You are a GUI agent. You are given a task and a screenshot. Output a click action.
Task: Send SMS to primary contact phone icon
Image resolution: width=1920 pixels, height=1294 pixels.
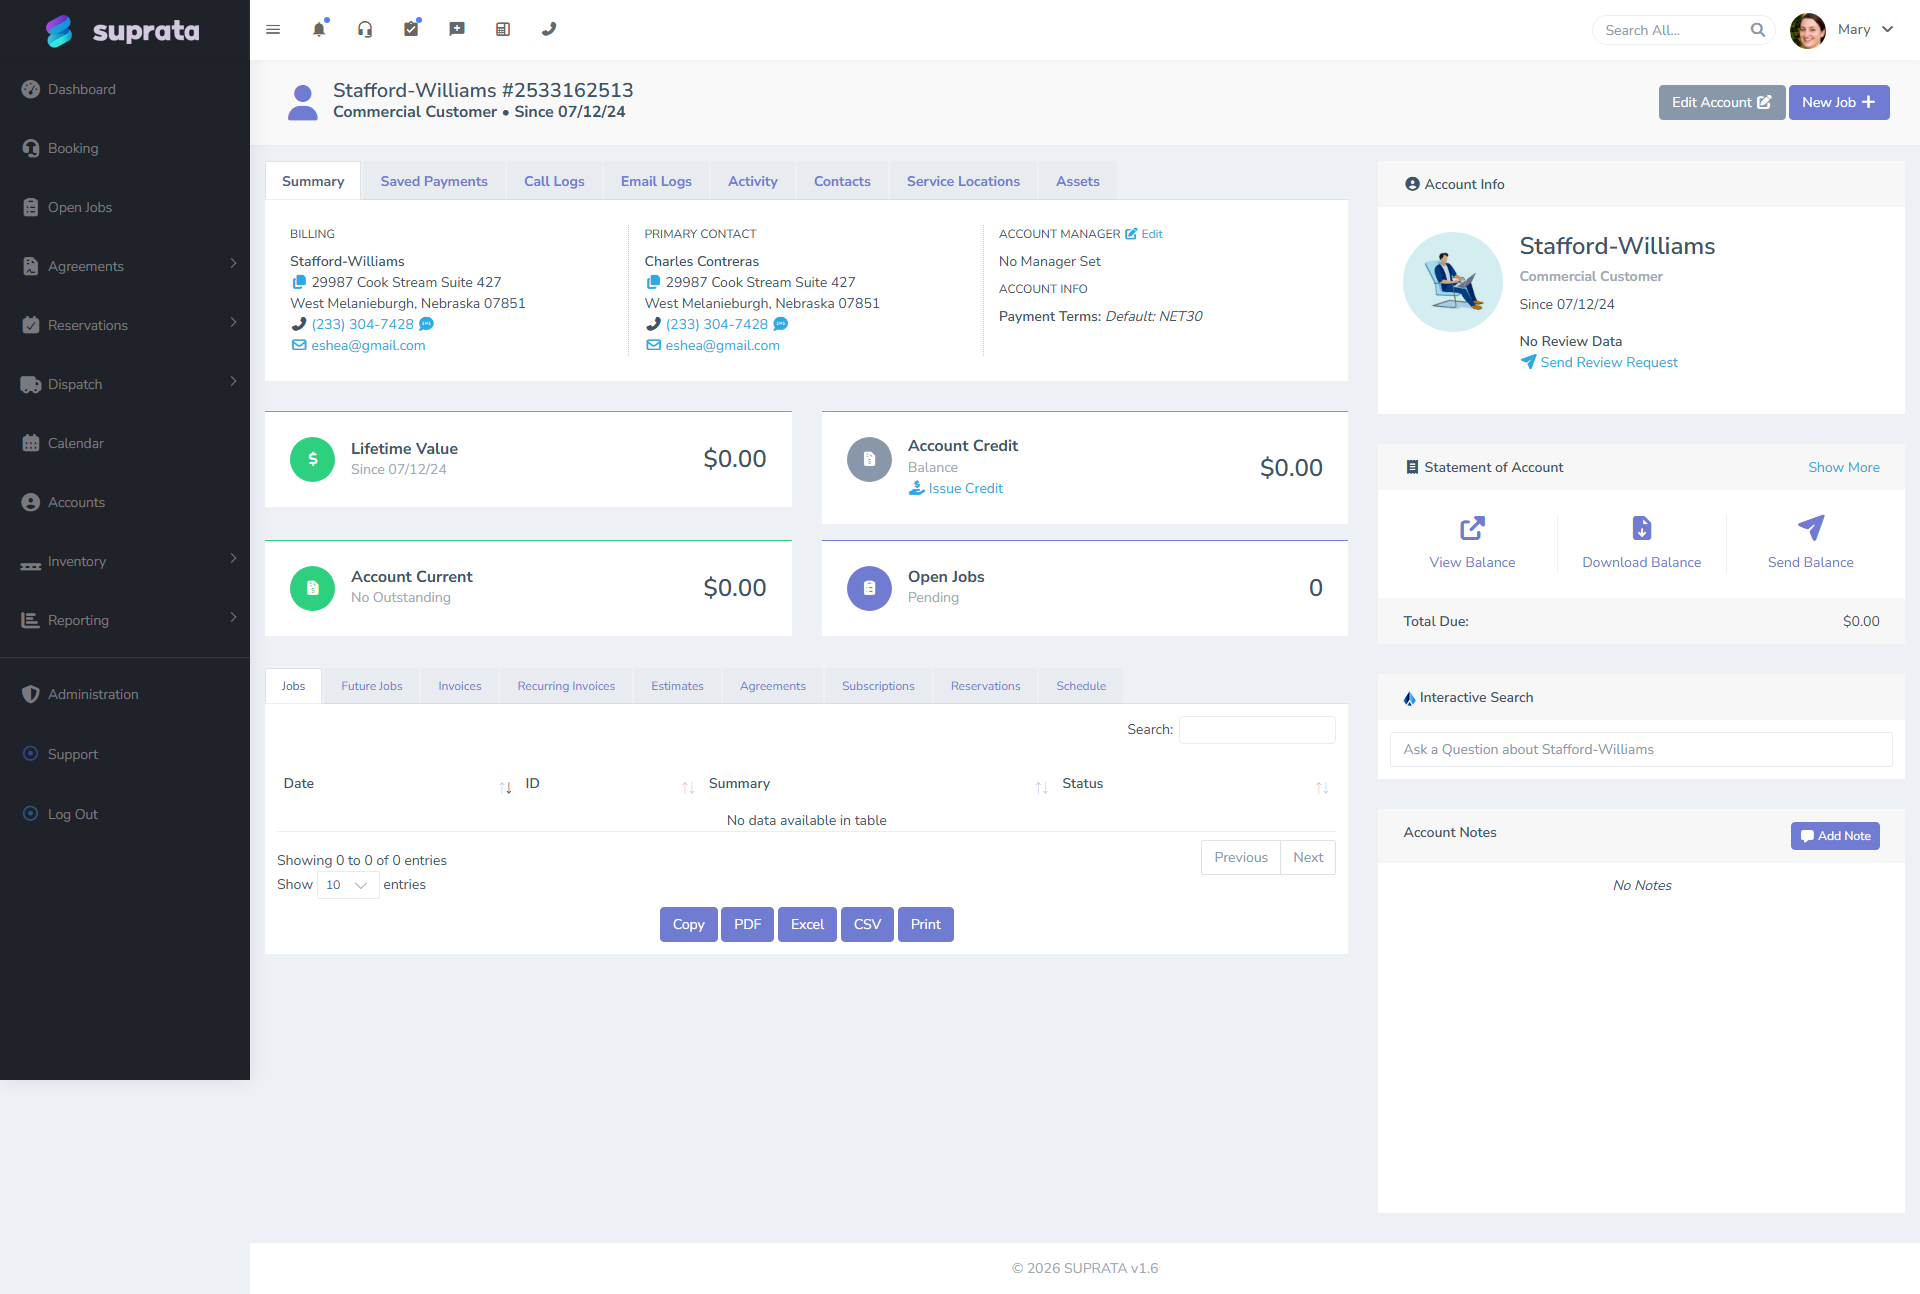pos(781,324)
